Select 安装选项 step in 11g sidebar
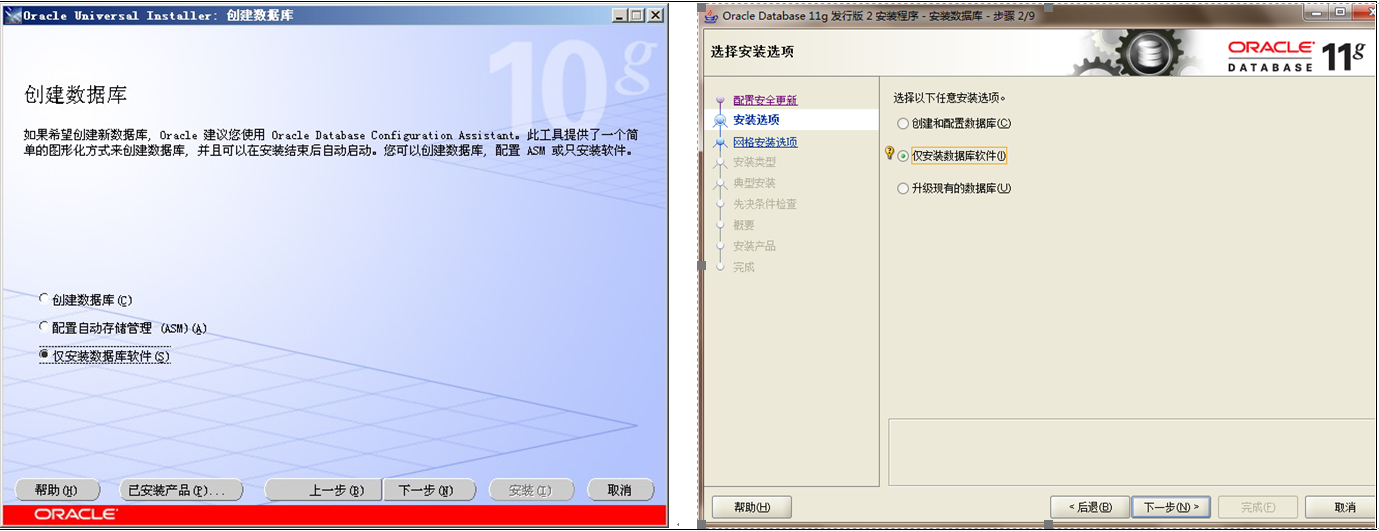The image size is (1379, 531). pyautogui.click(x=756, y=120)
